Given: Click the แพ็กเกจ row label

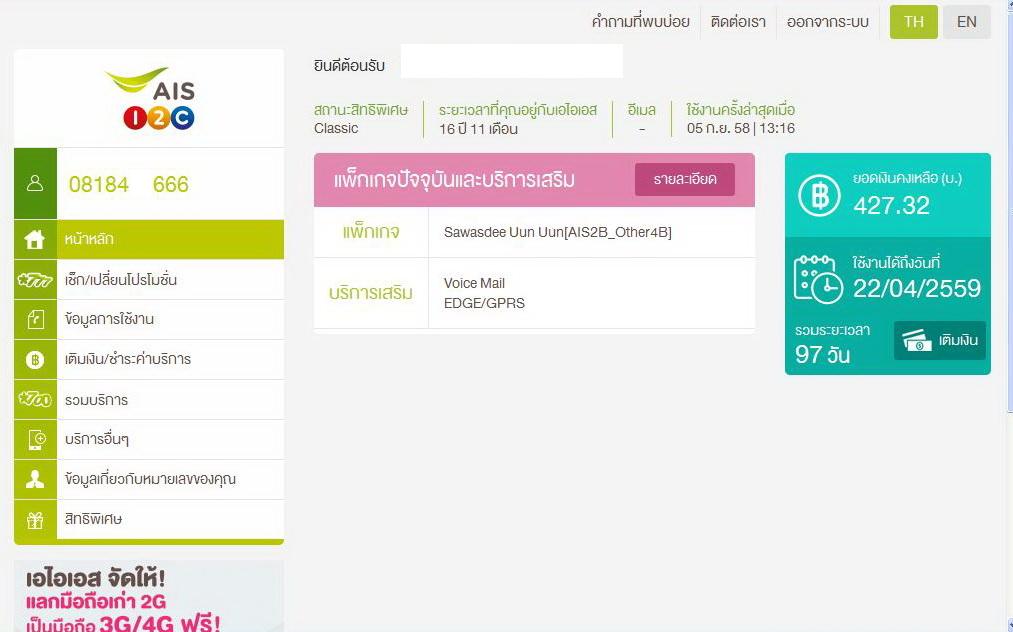Looking at the screenshot, I should coord(371,232).
